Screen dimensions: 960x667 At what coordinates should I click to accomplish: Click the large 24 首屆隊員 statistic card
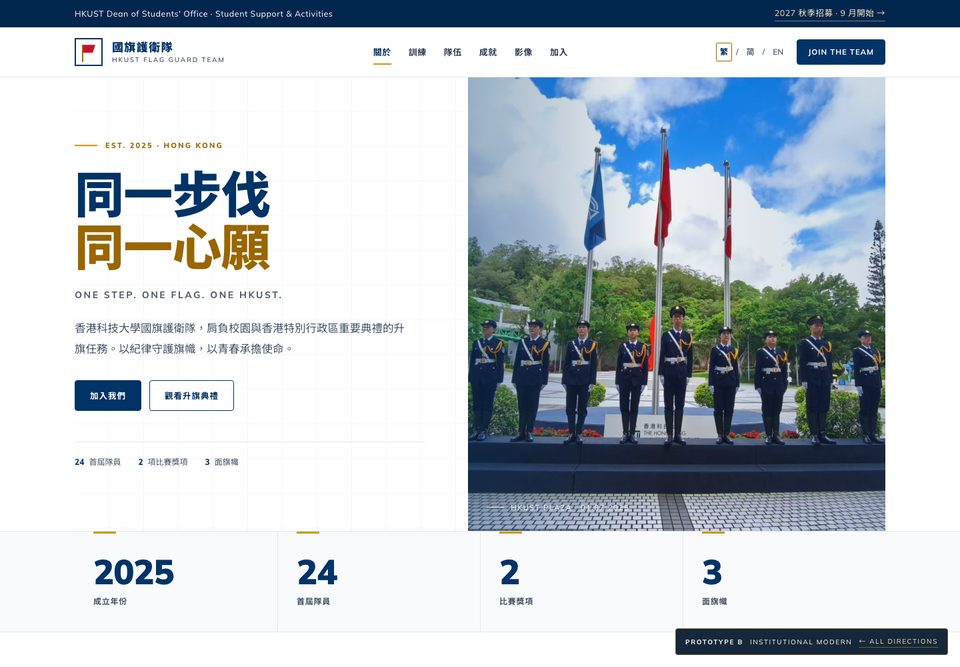[x=379, y=581]
